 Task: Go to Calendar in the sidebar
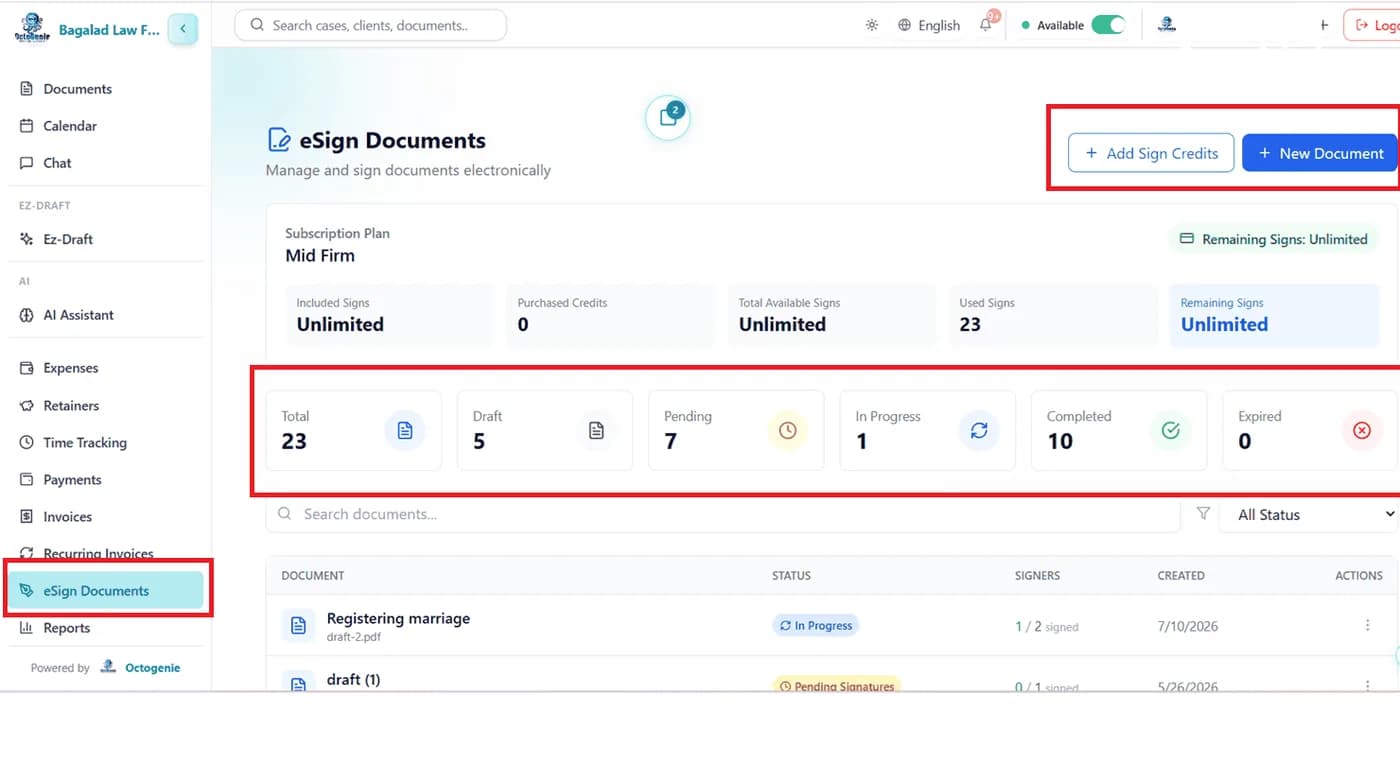click(106, 126)
